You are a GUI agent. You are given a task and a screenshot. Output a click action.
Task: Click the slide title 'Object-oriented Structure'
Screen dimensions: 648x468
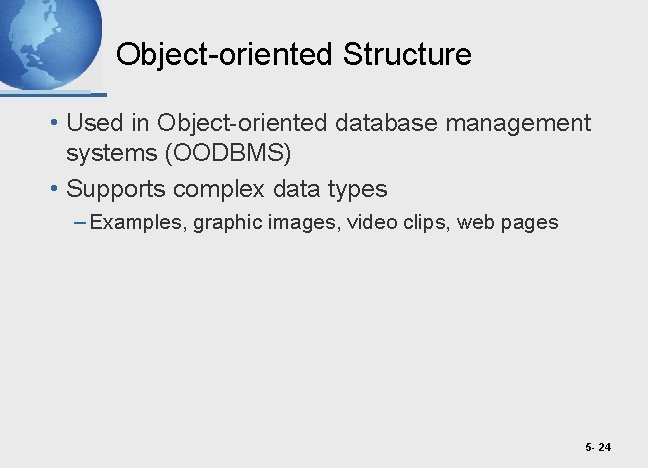[x=293, y=54]
